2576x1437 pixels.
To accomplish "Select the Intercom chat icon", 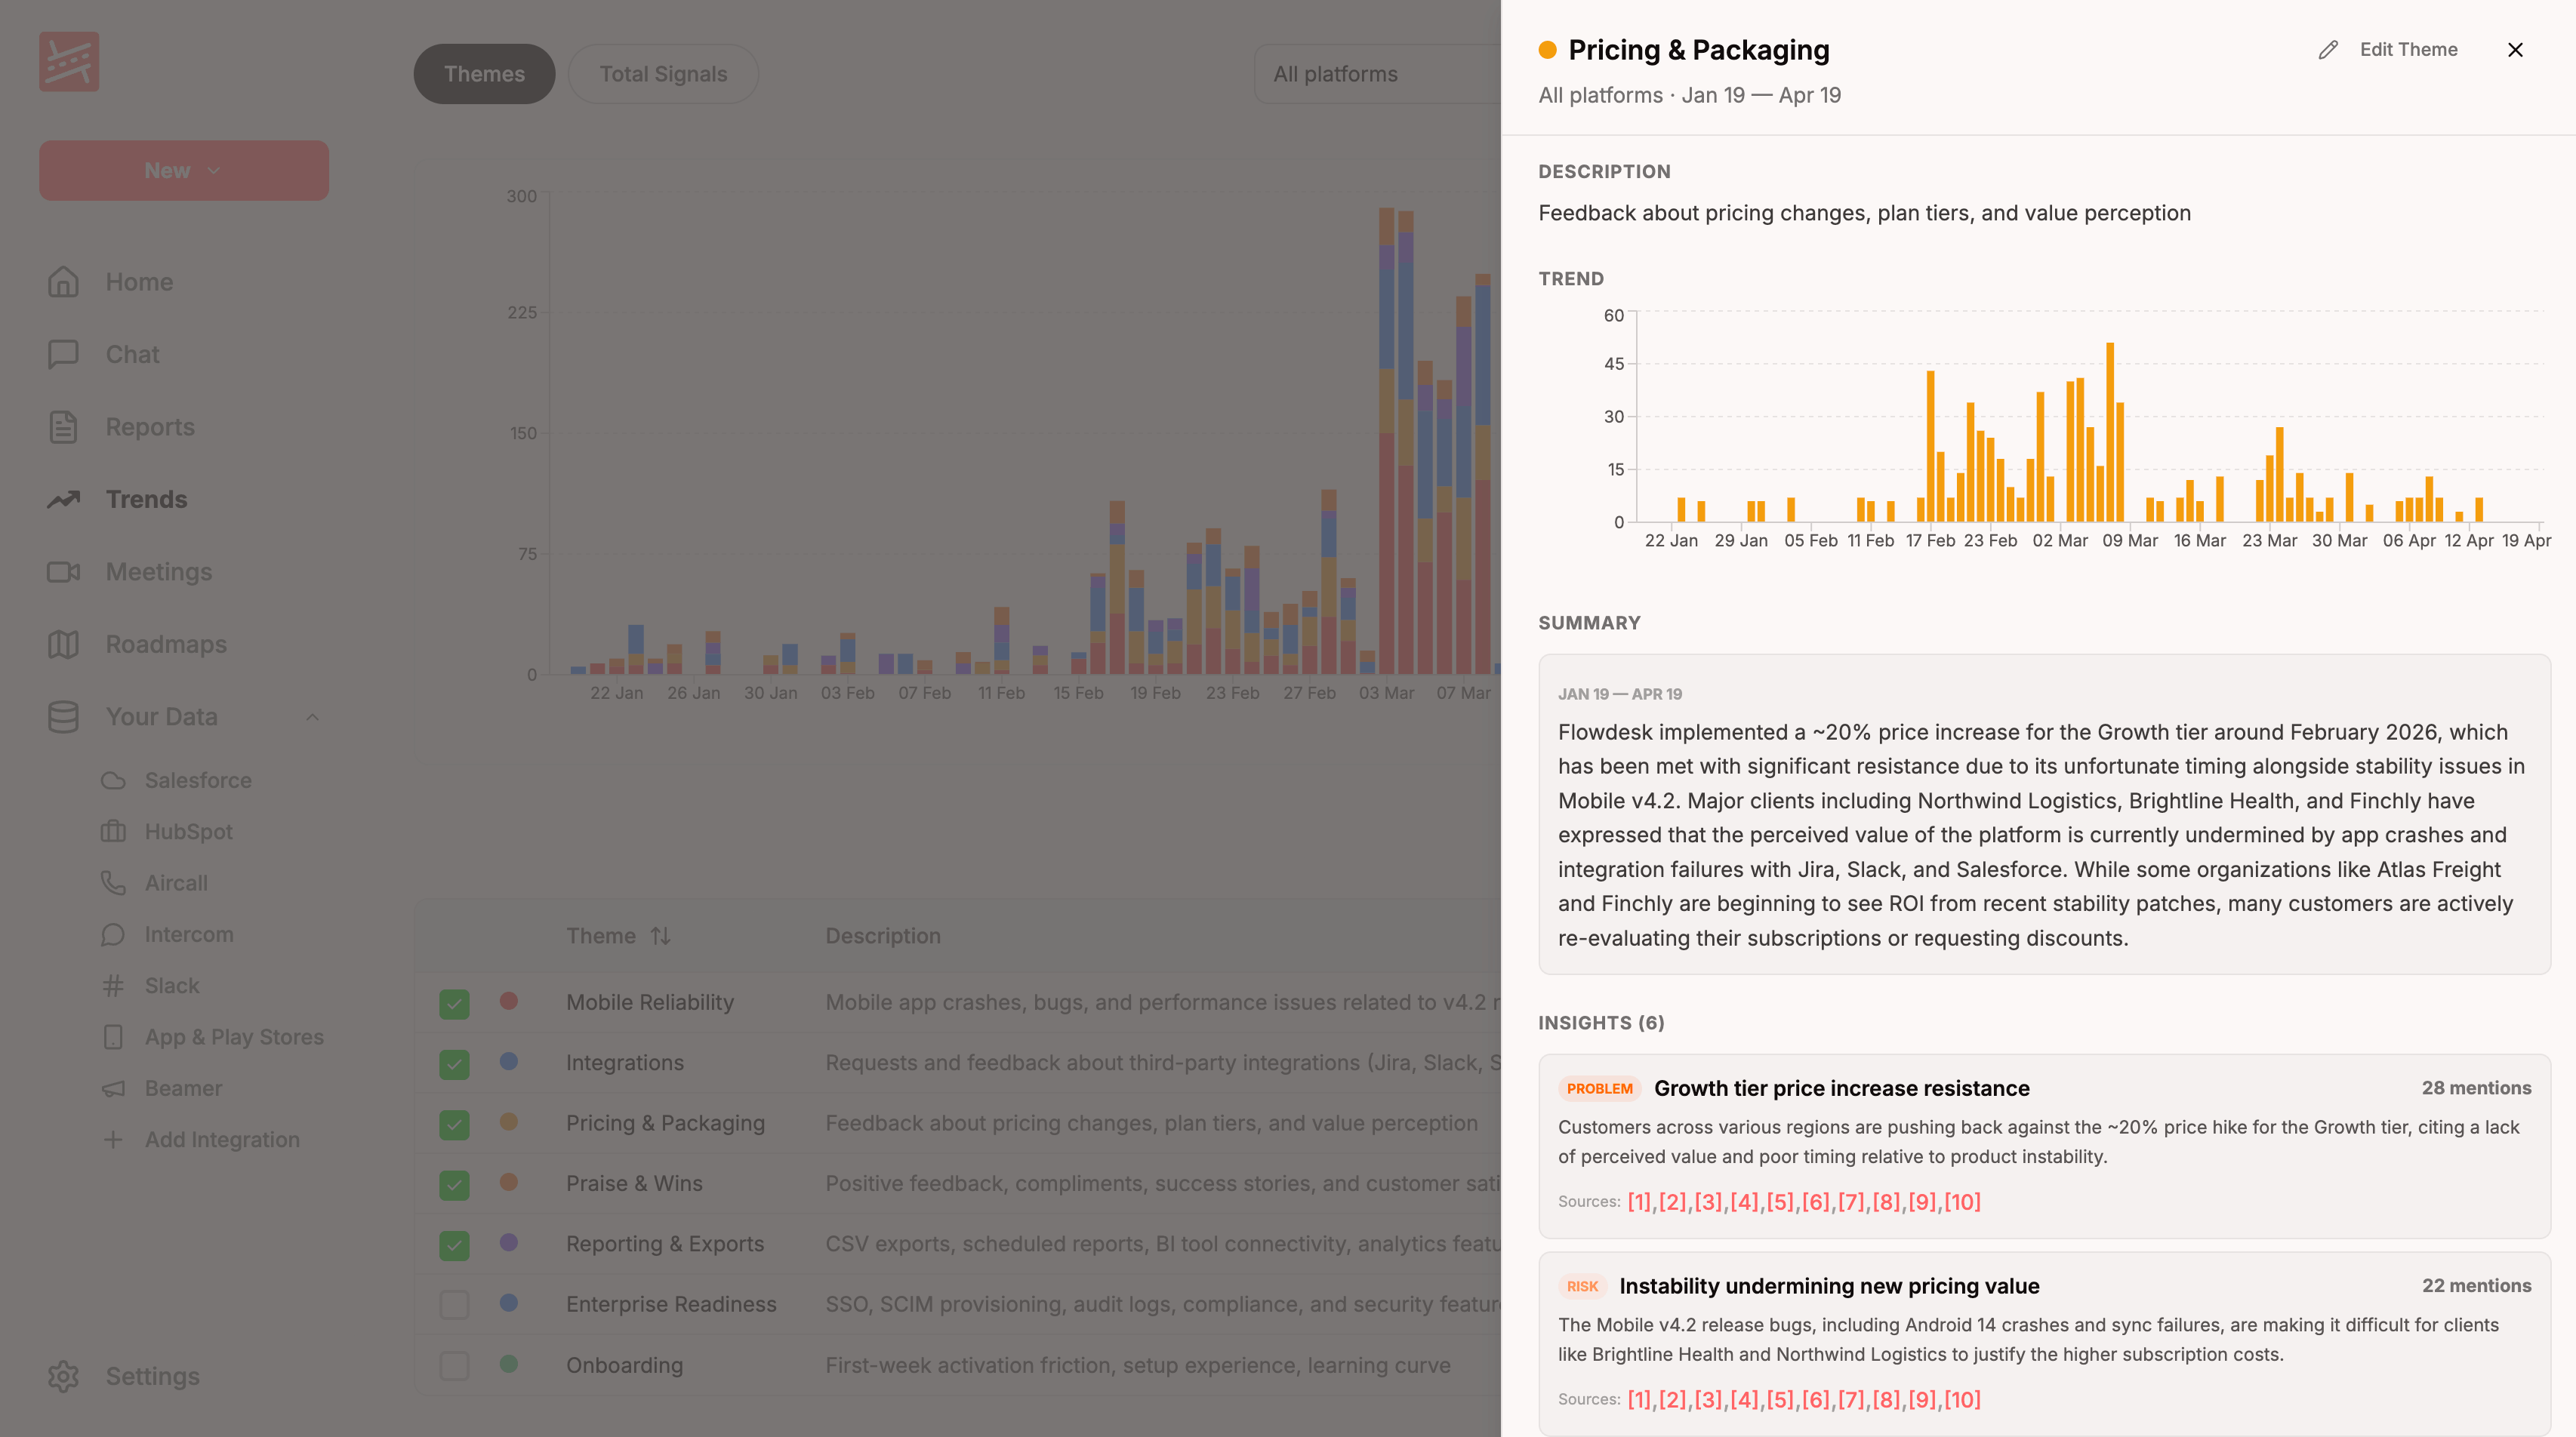I will [x=113, y=934].
